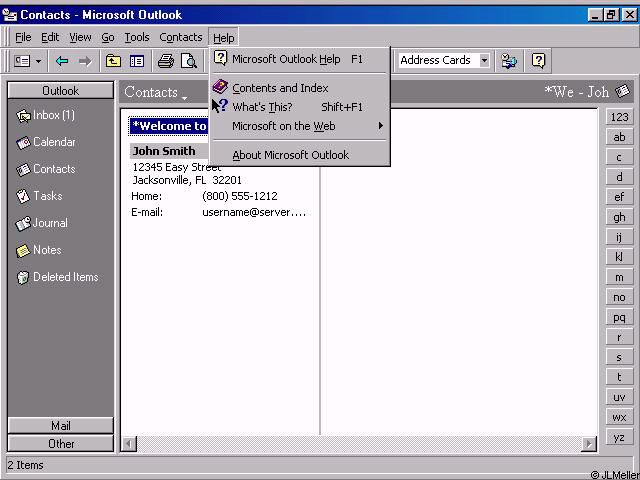Screen dimensions: 640x480
Task: Open the New Contact dropdown arrow
Action: pyautogui.click(x=38, y=62)
